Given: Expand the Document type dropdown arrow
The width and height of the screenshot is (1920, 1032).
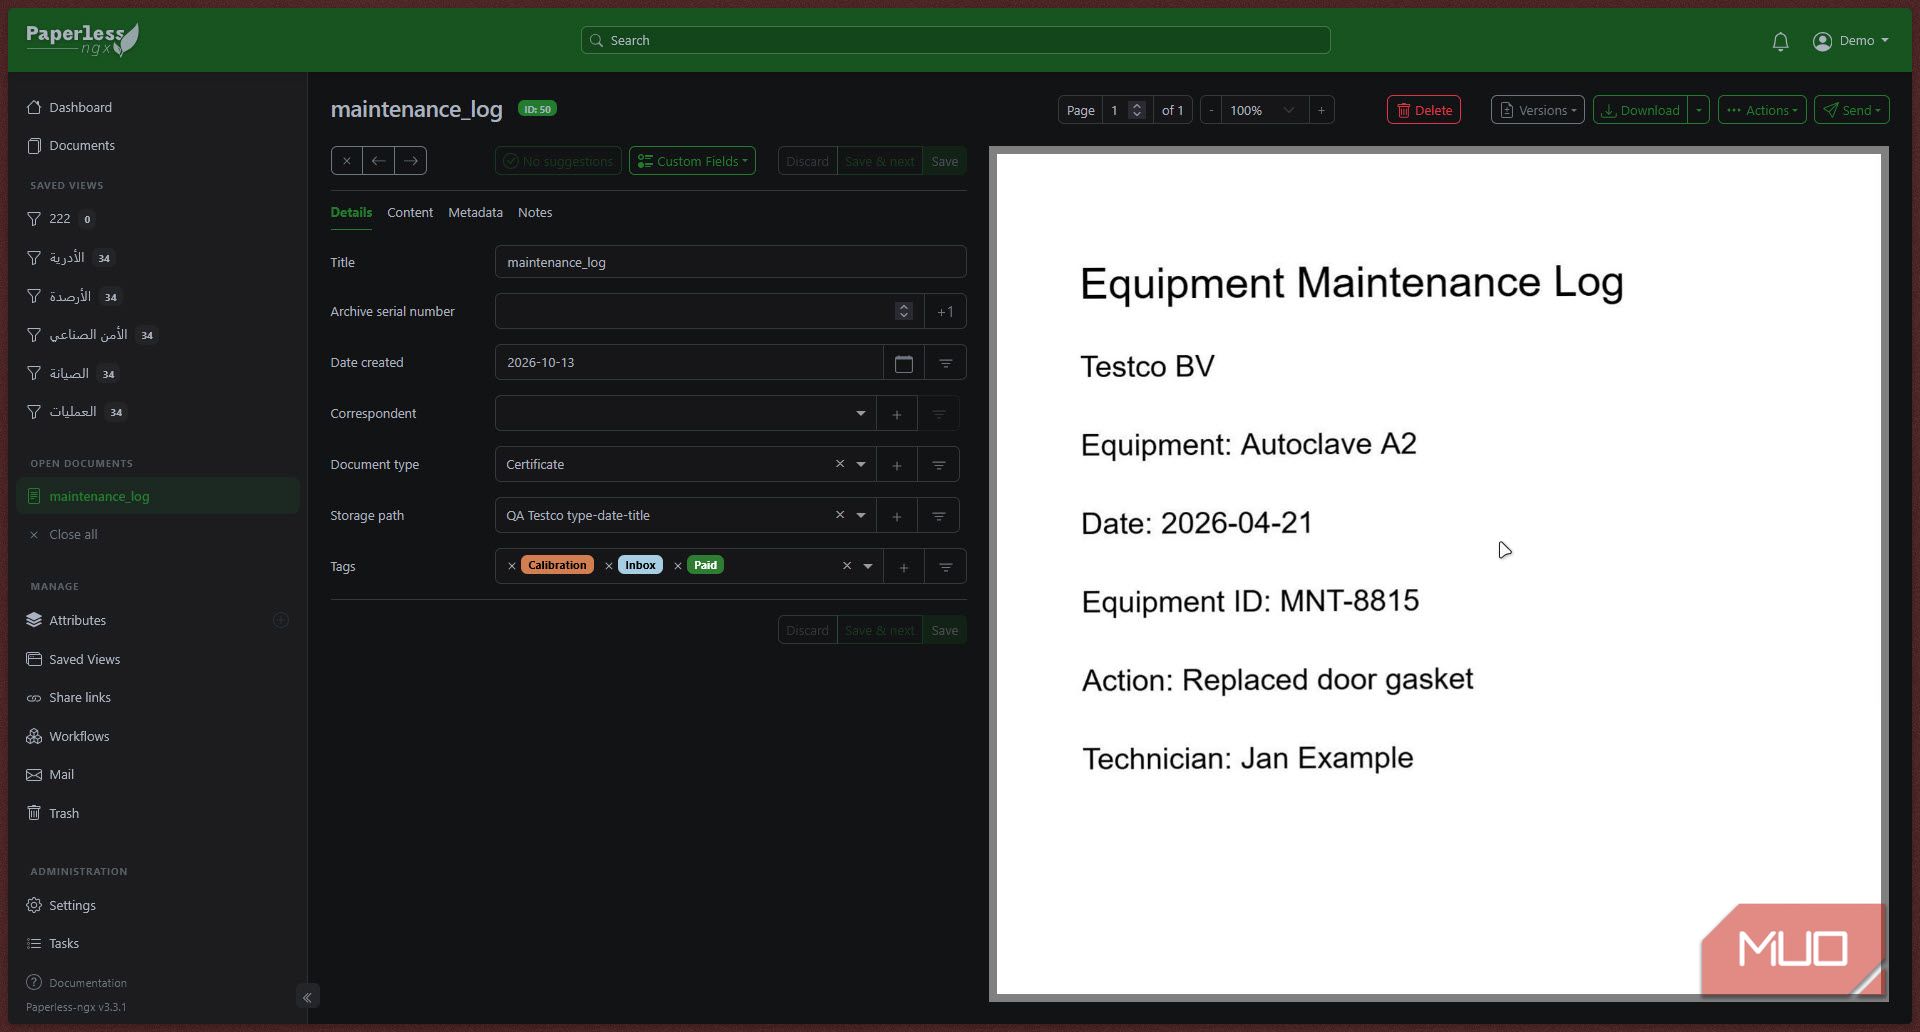Looking at the screenshot, I should 861,464.
